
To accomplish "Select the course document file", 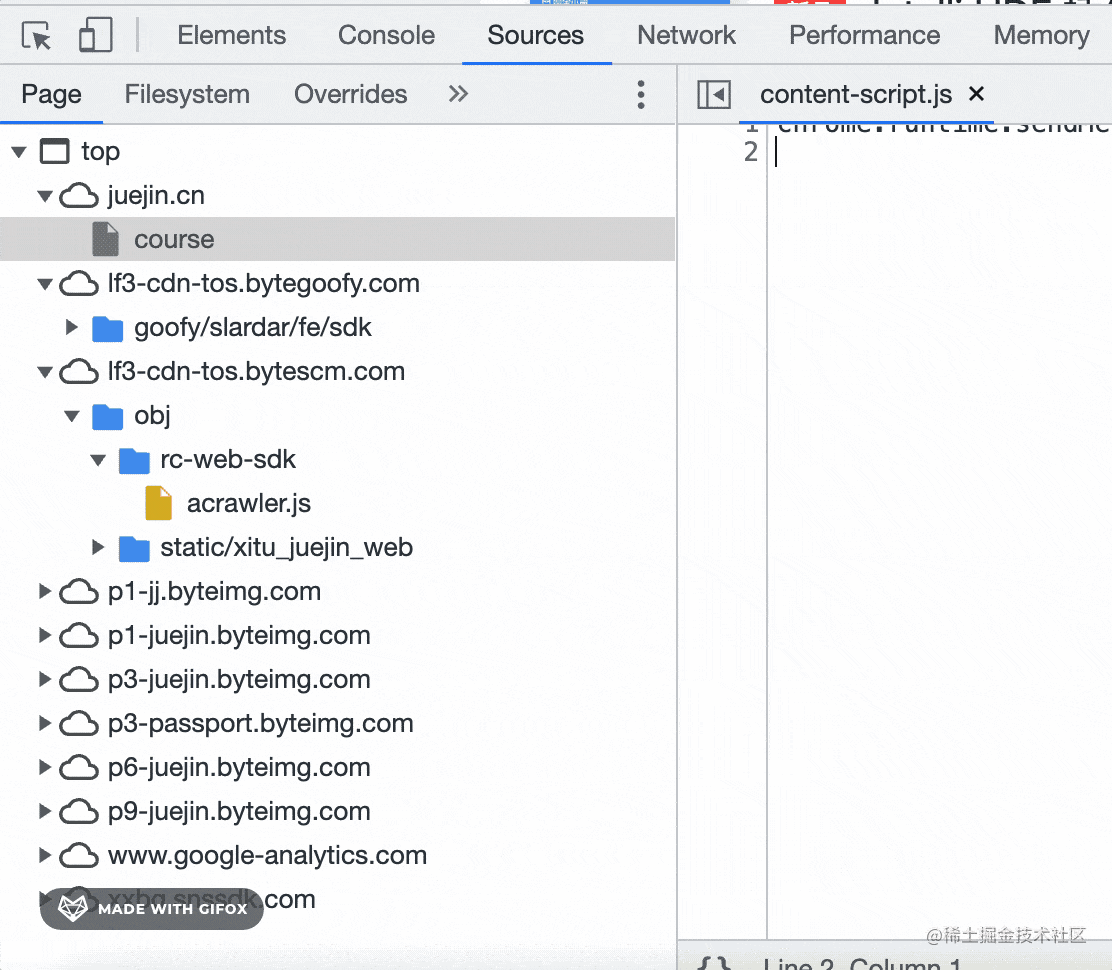I will tap(174, 239).
